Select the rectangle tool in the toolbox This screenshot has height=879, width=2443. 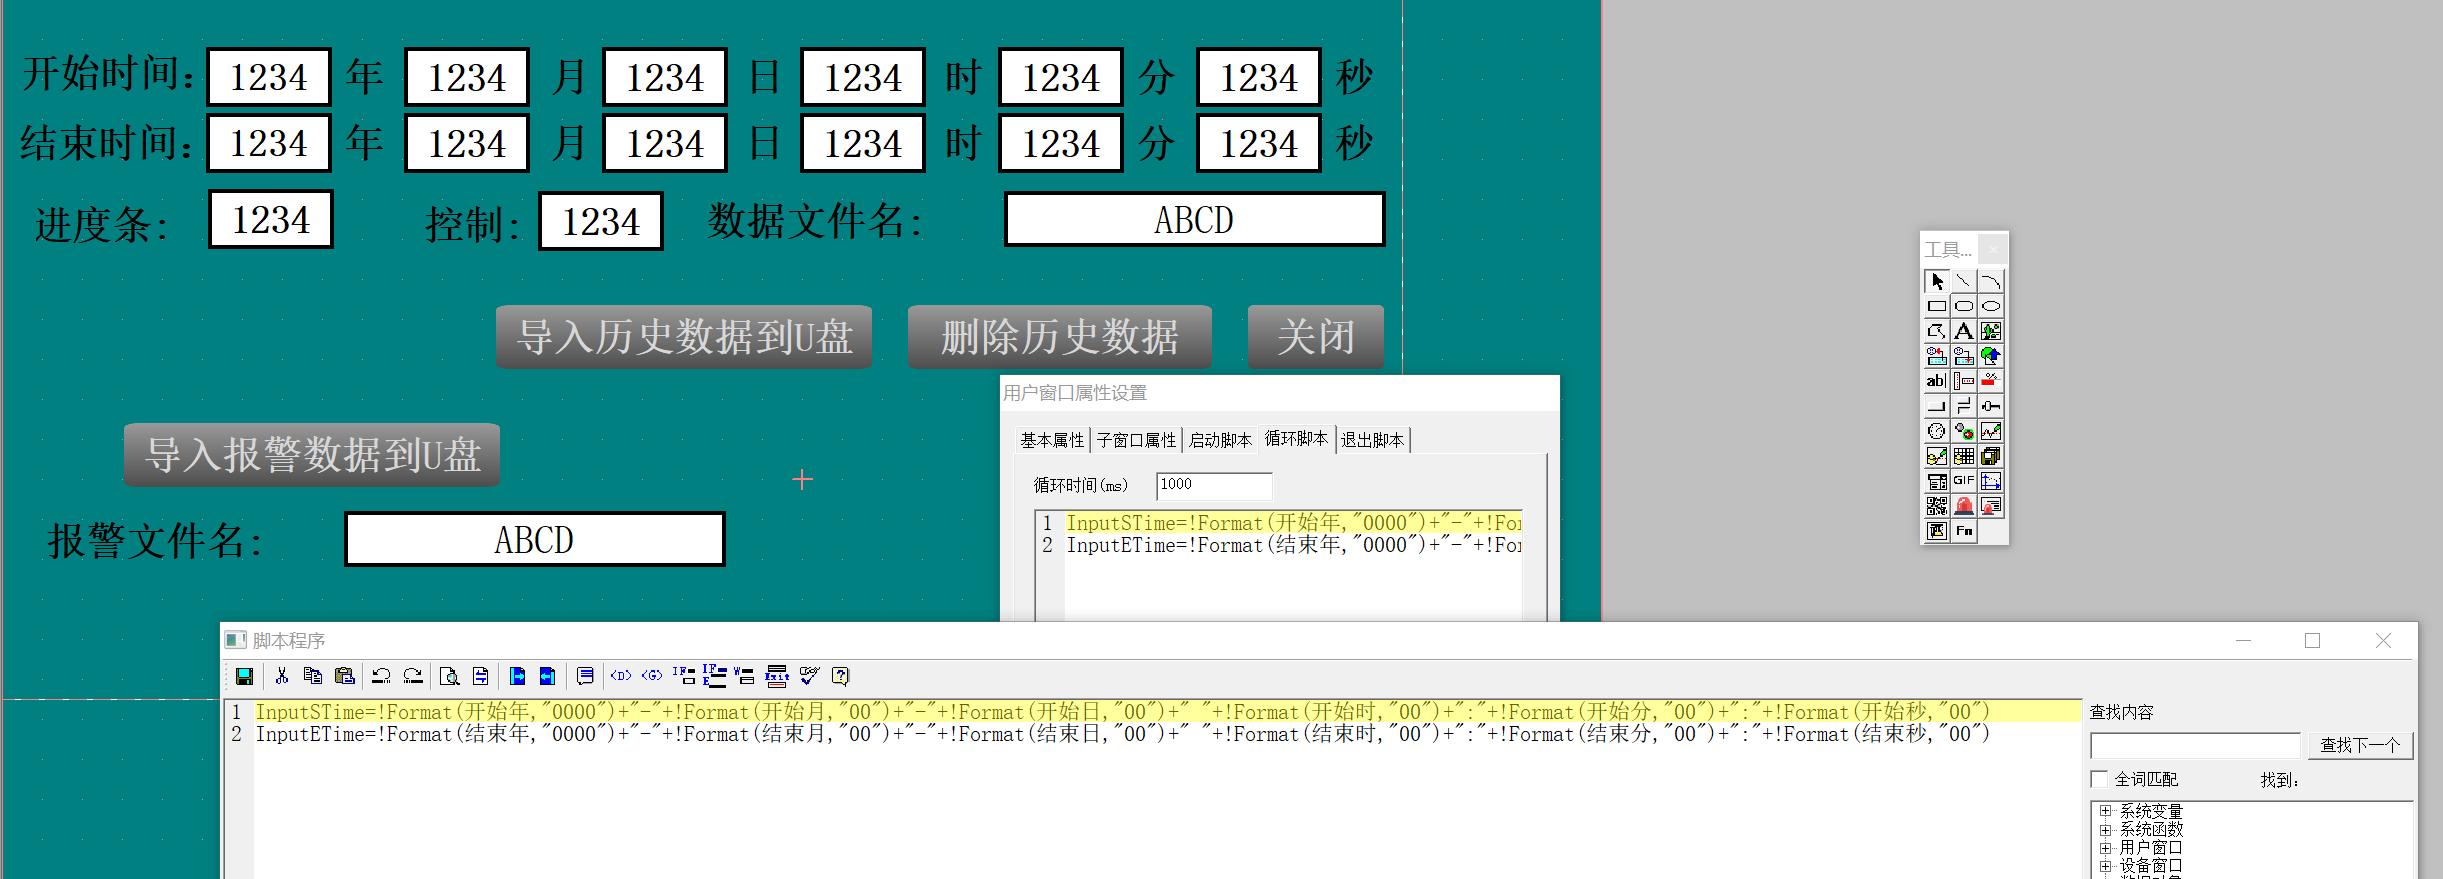1937,306
